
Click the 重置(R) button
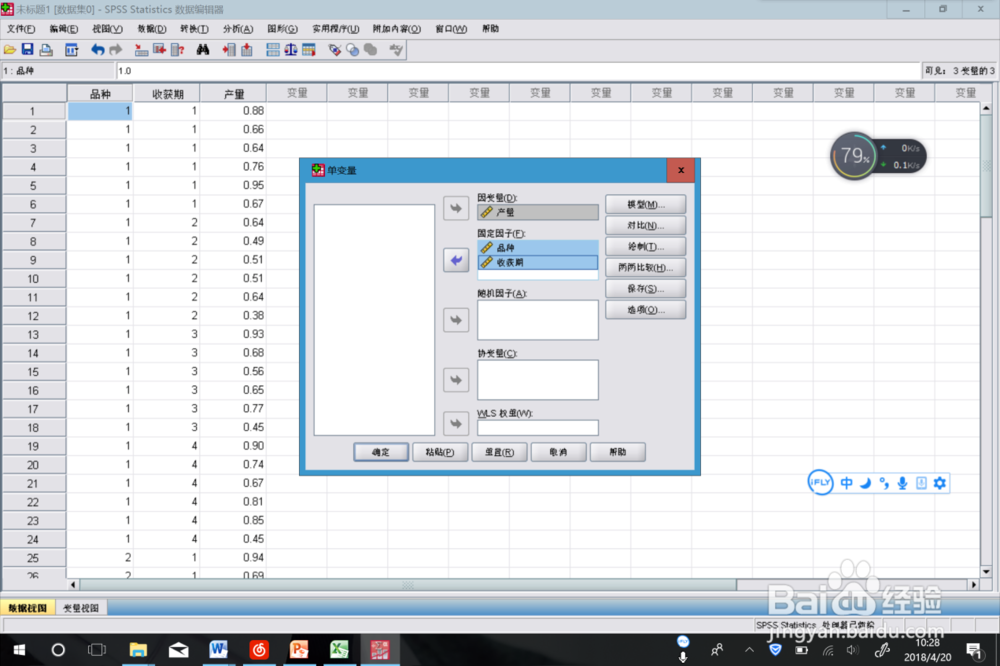(499, 452)
